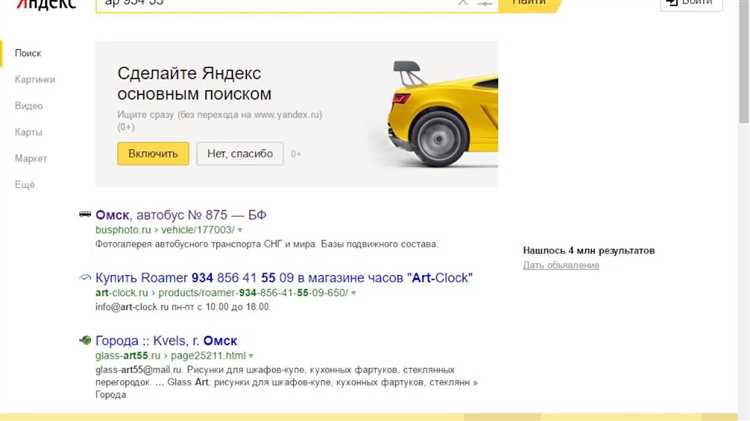
Task: Click the Нет, спасибо button
Action: pos(240,154)
